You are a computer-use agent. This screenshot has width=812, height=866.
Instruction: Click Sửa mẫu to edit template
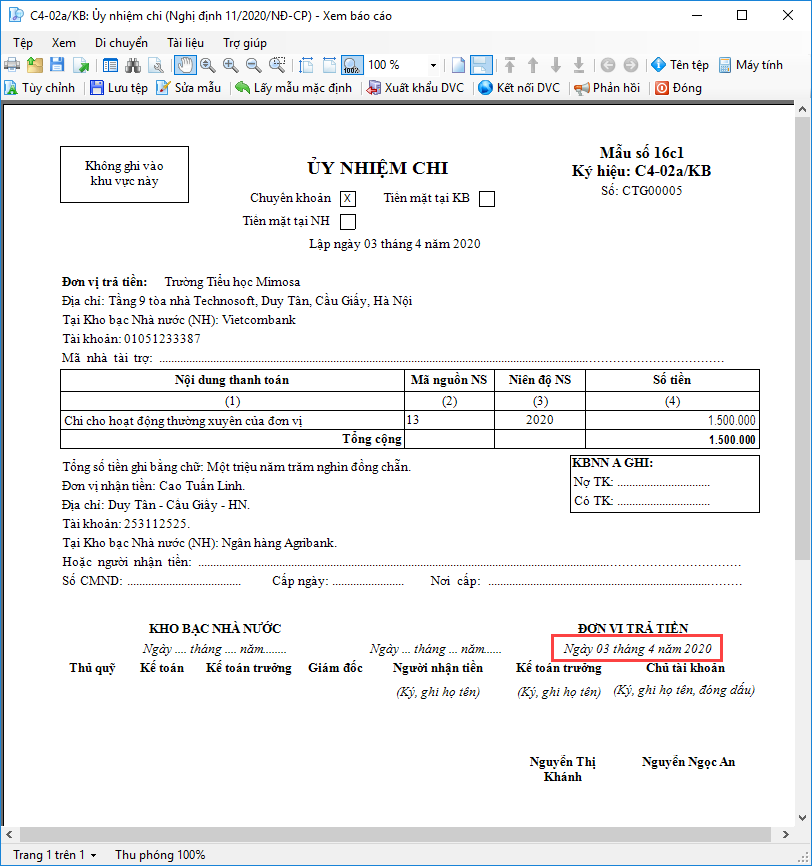189,88
